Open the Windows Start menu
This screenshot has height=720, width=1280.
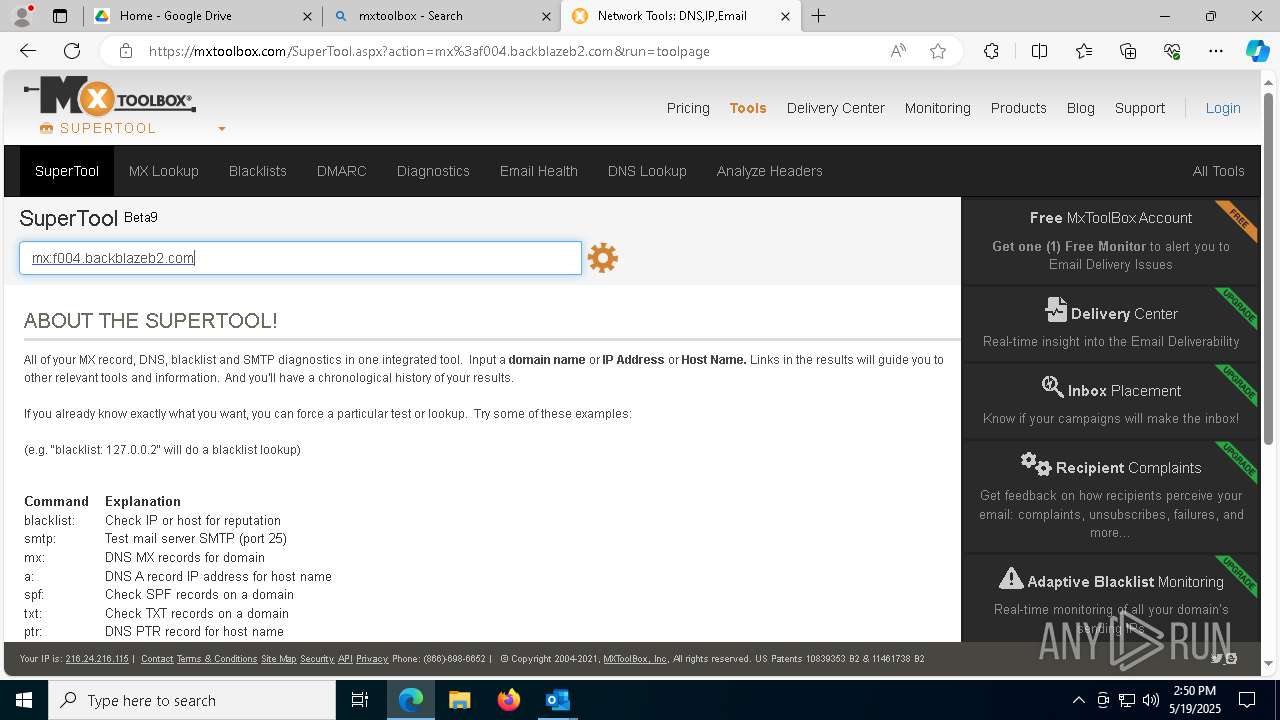(x=23, y=700)
